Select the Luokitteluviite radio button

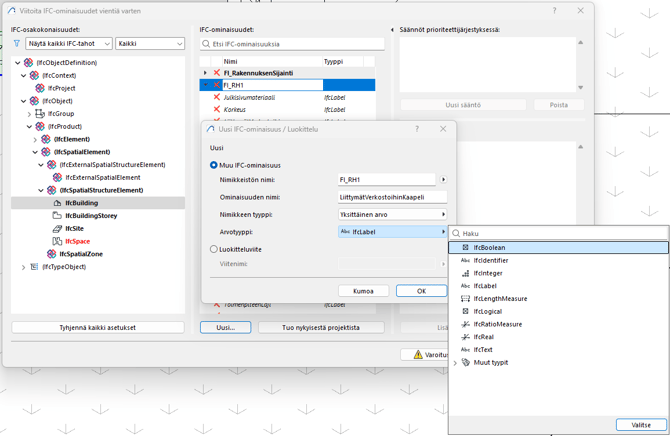(214, 249)
